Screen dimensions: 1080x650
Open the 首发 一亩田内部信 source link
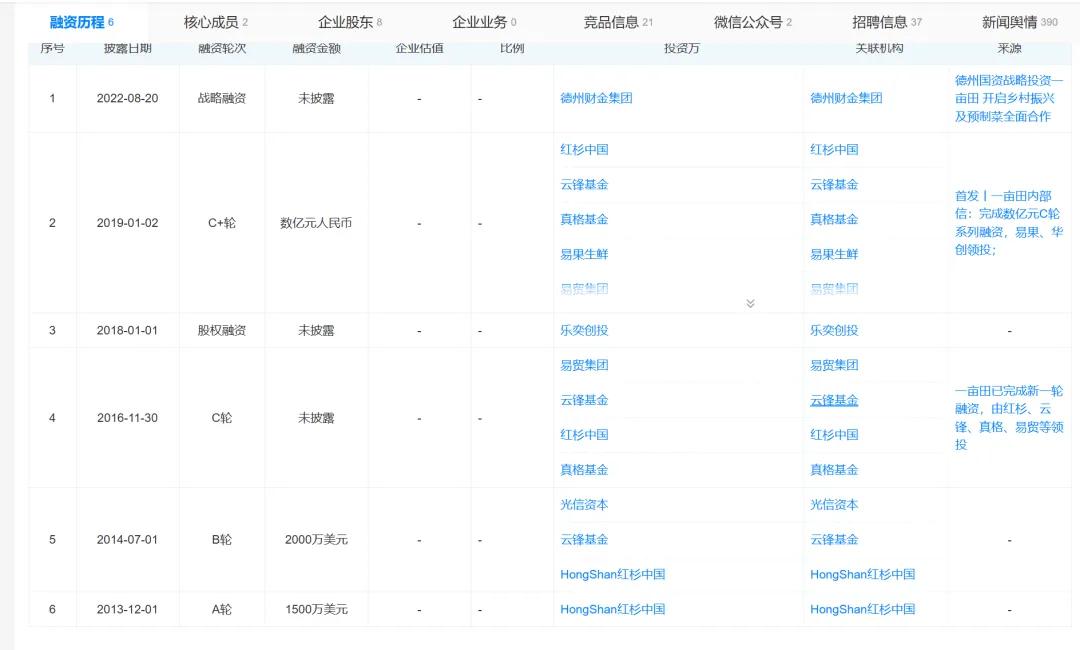tap(1008, 222)
